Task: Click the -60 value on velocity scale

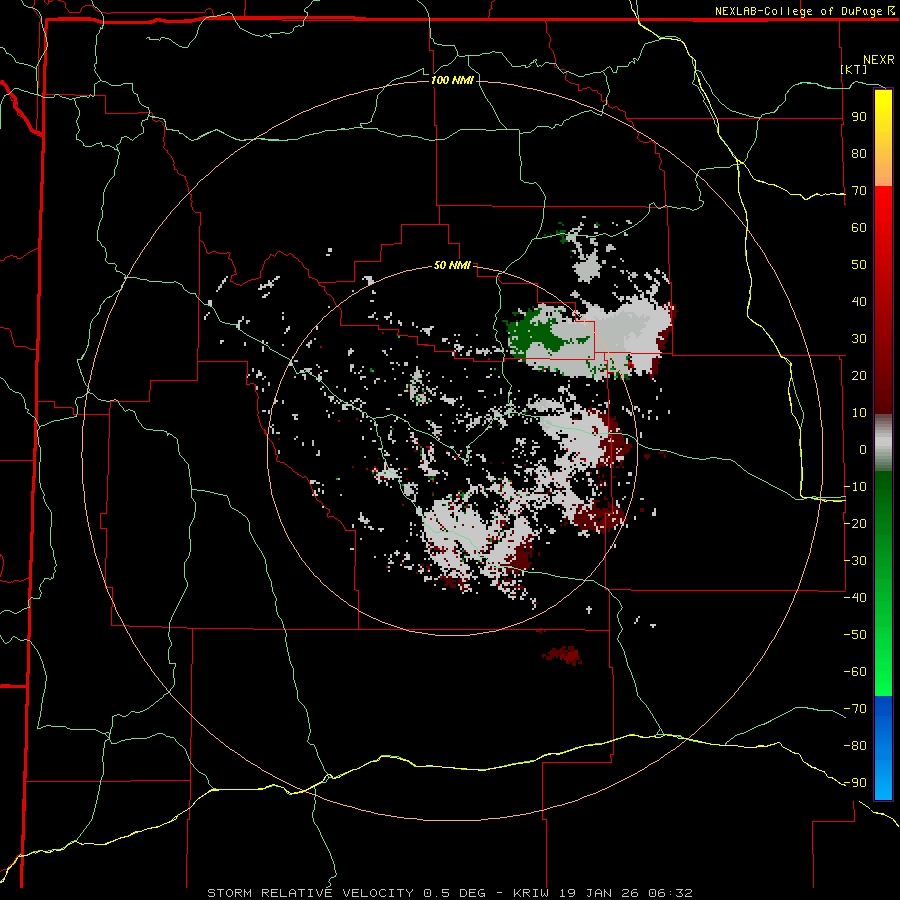Action: click(855, 672)
